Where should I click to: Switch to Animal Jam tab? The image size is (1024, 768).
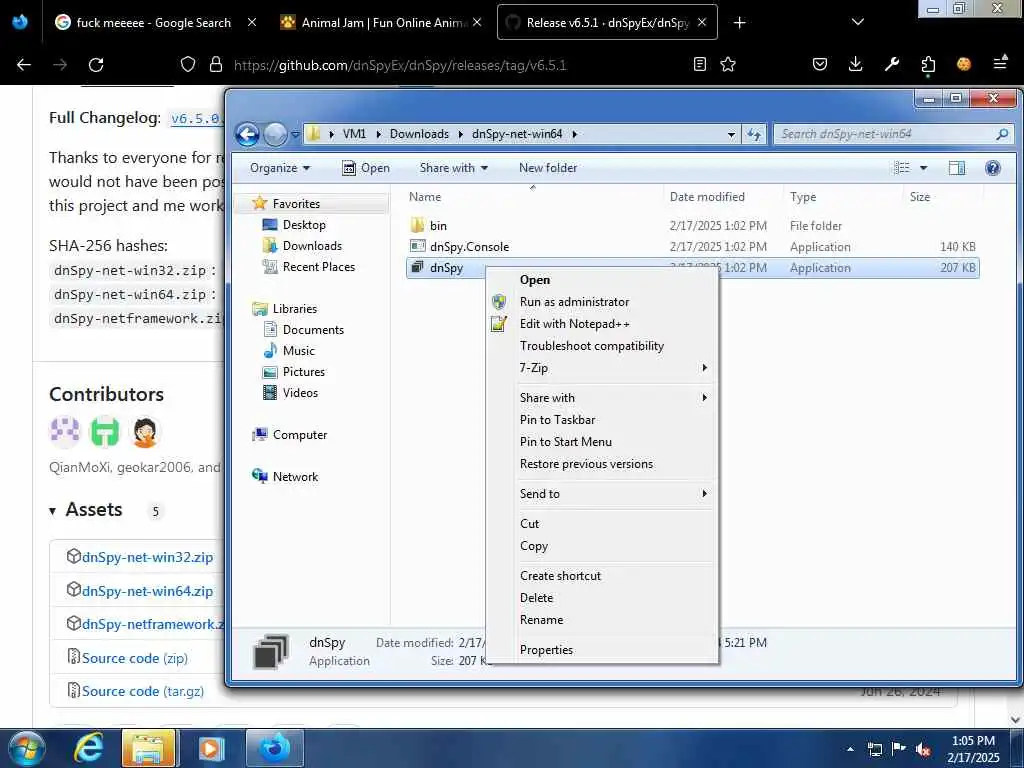[381, 22]
